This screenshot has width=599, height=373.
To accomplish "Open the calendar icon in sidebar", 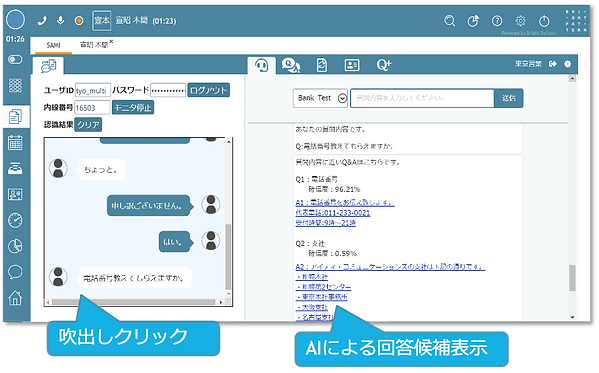I will 15,143.
